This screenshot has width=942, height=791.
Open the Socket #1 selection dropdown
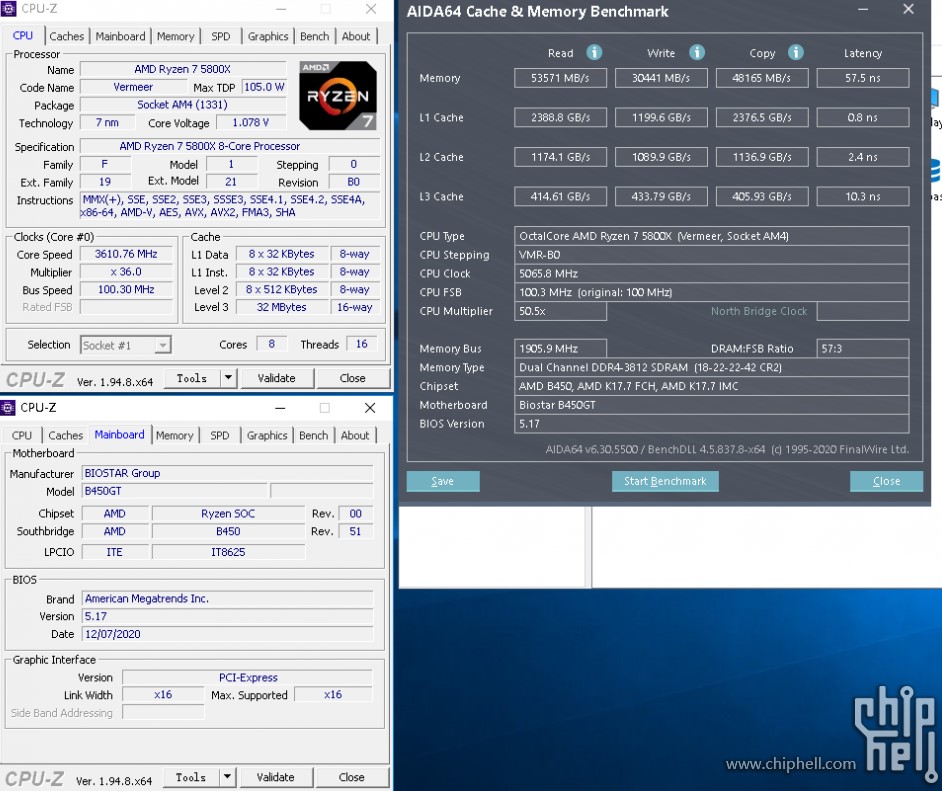click(161, 345)
